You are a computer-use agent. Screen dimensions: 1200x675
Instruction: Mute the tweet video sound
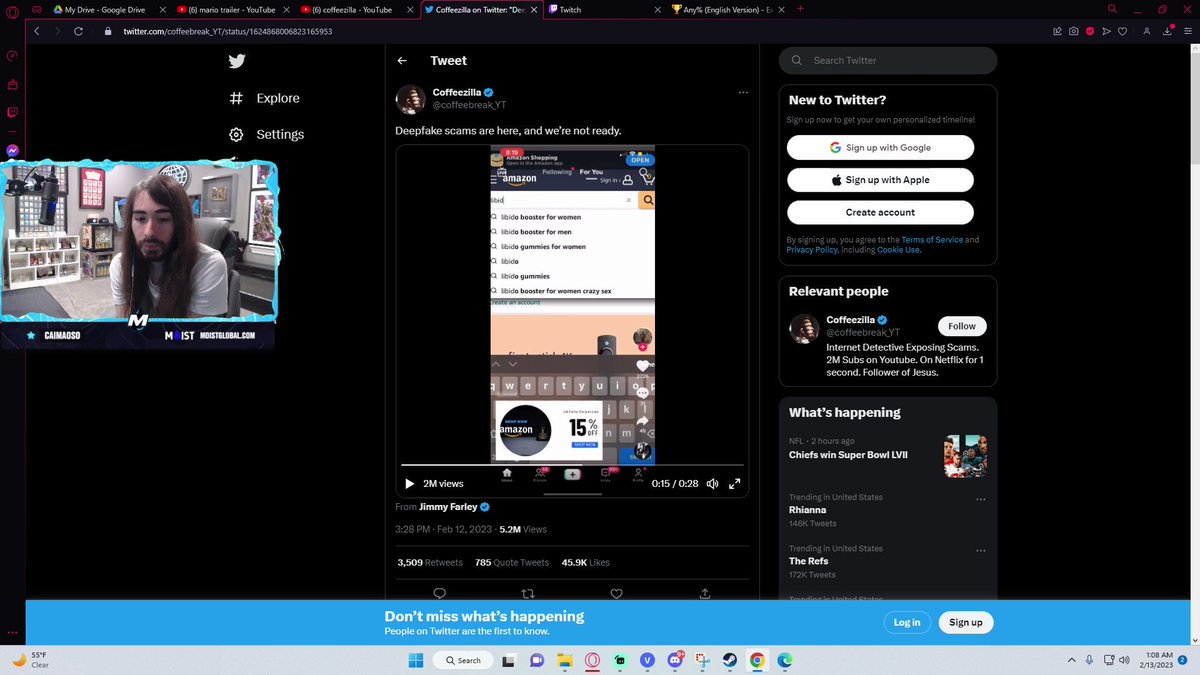click(x=713, y=484)
